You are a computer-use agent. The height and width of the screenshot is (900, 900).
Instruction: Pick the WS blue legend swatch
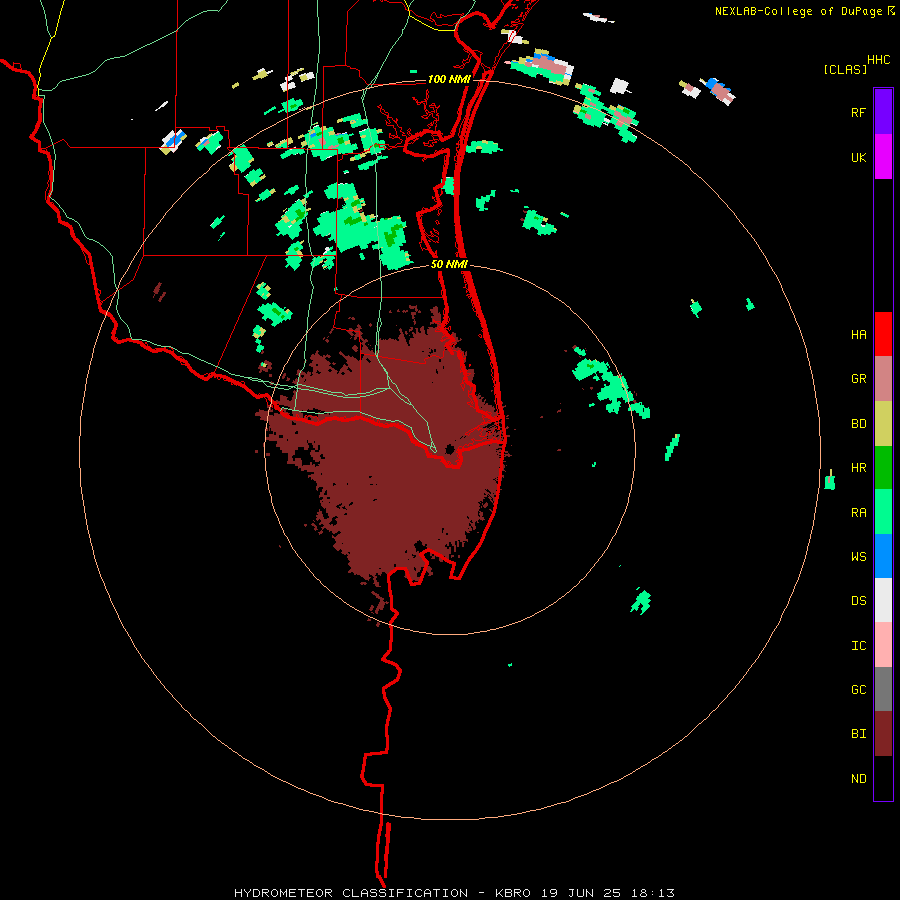click(883, 556)
